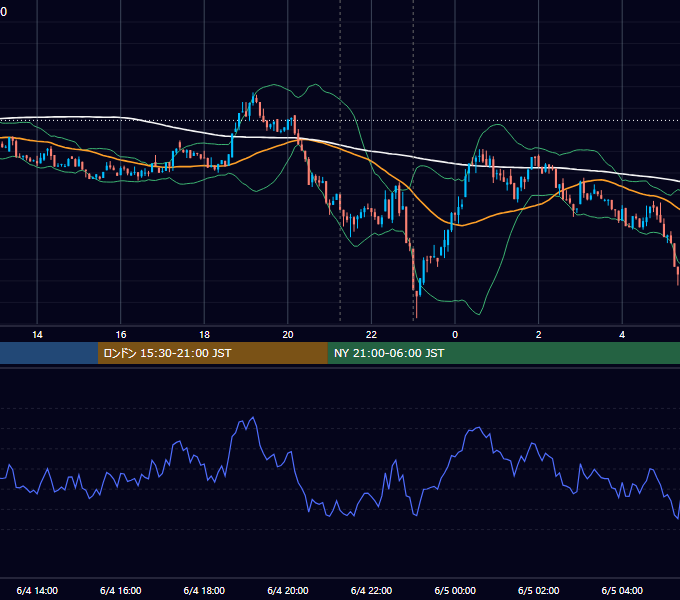Click the ロンドン 15:30-21:00 JST session bar
Screen dimensions: 680x600
pyautogui.click(x=212, y=353)
